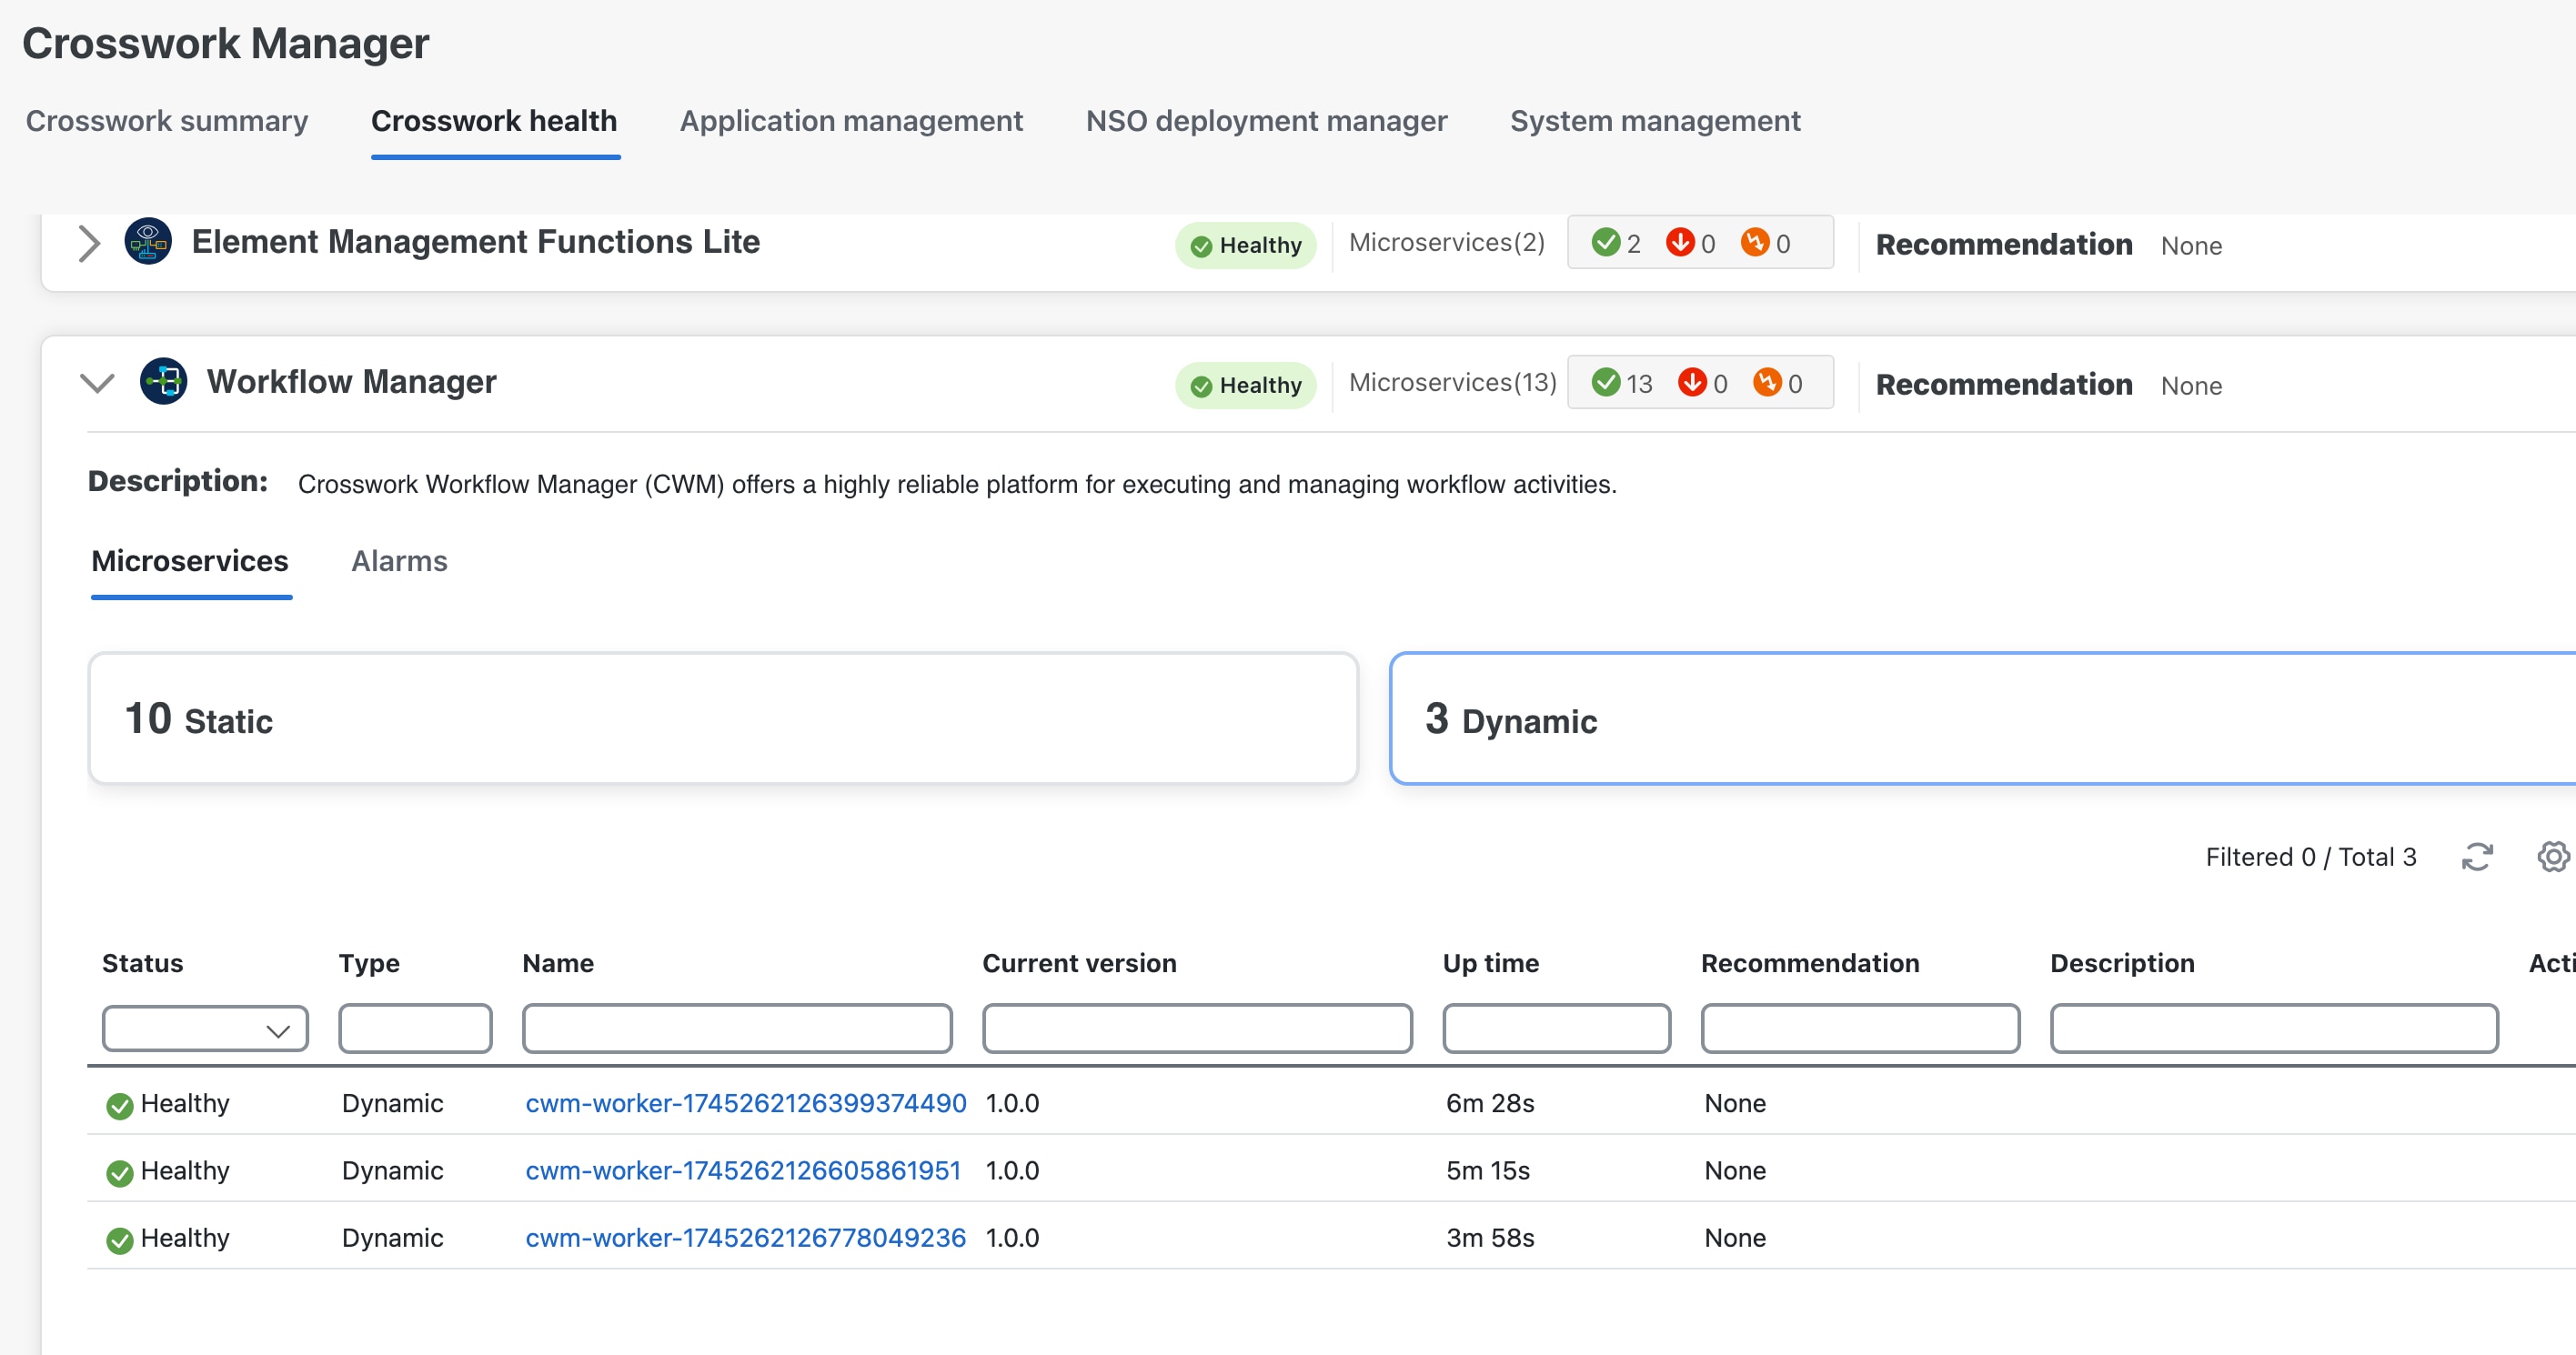The height and width of the screenshot is (1355, 2576).
Task: Click the up time value 6m 28s
Action: (1490, 1103)
